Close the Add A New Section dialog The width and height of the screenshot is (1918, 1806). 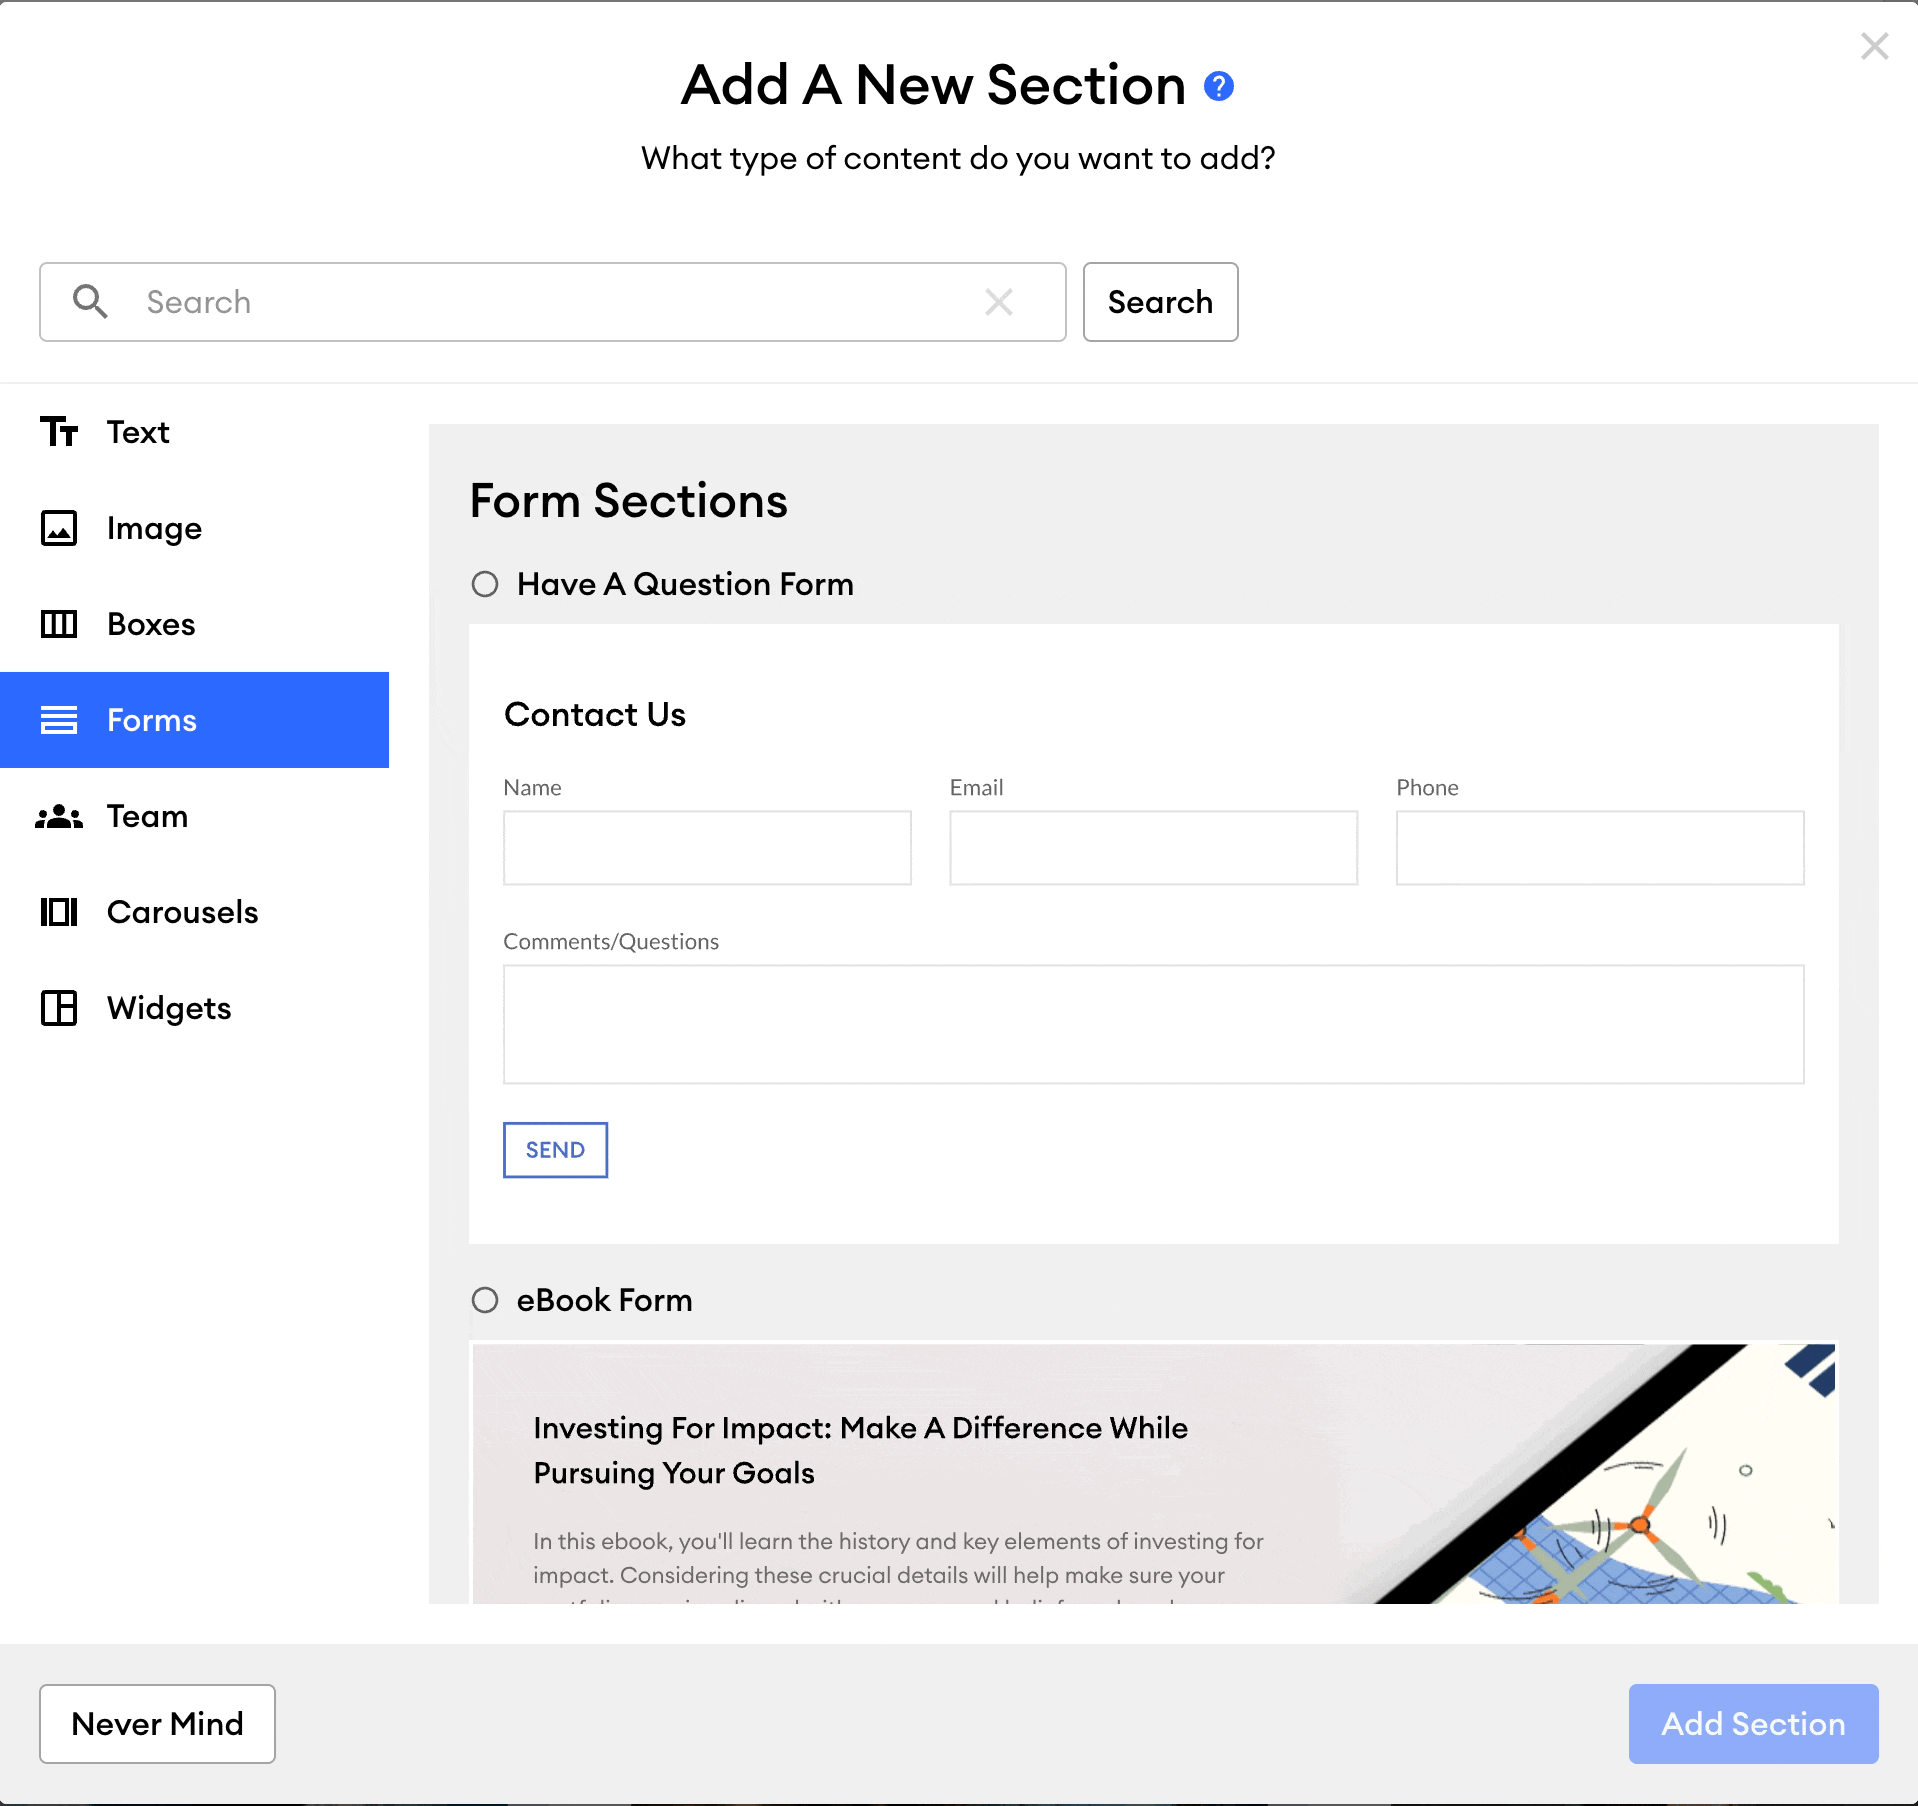coord(1874,46)
